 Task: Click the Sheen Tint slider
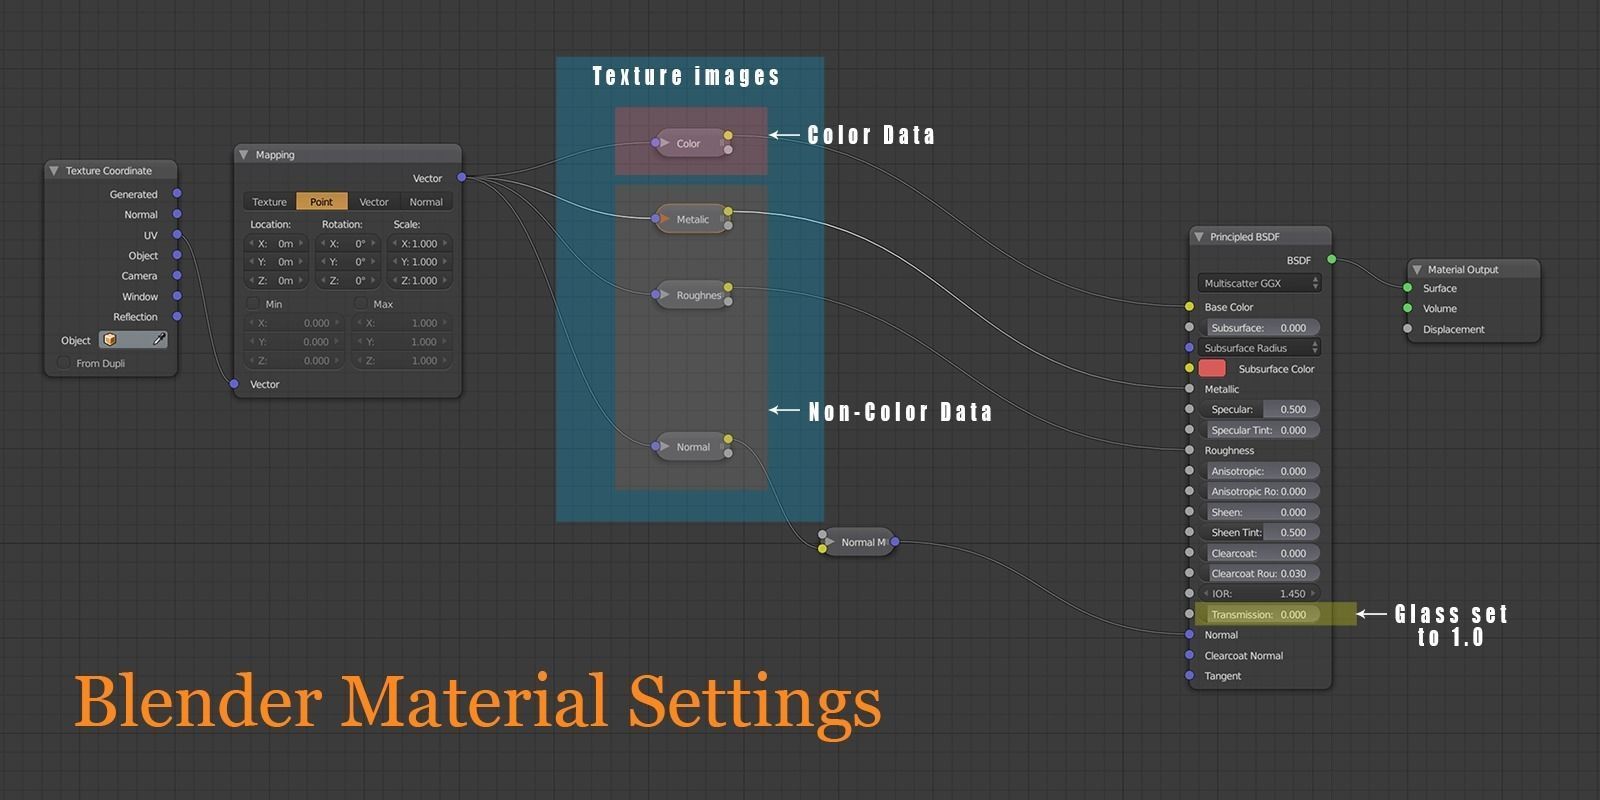(1259, 532)
